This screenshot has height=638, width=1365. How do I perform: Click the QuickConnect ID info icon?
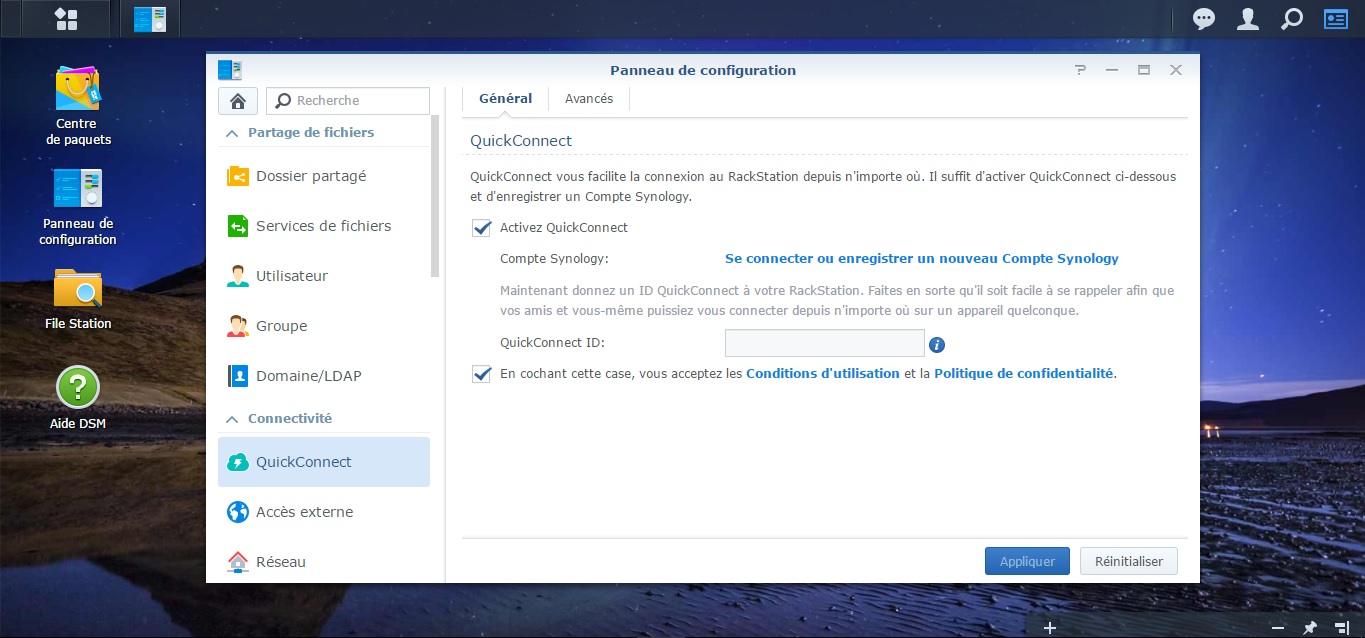coord(937,345)
